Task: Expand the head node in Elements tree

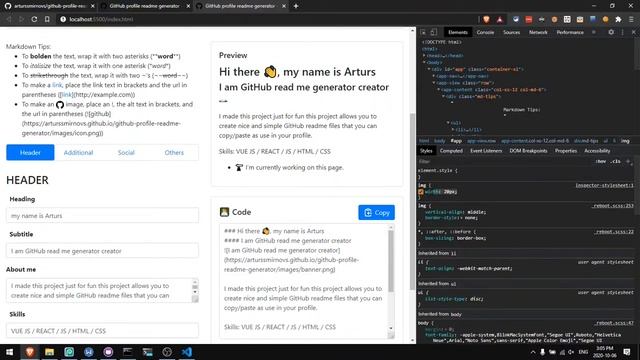Action: pos(424,56)
